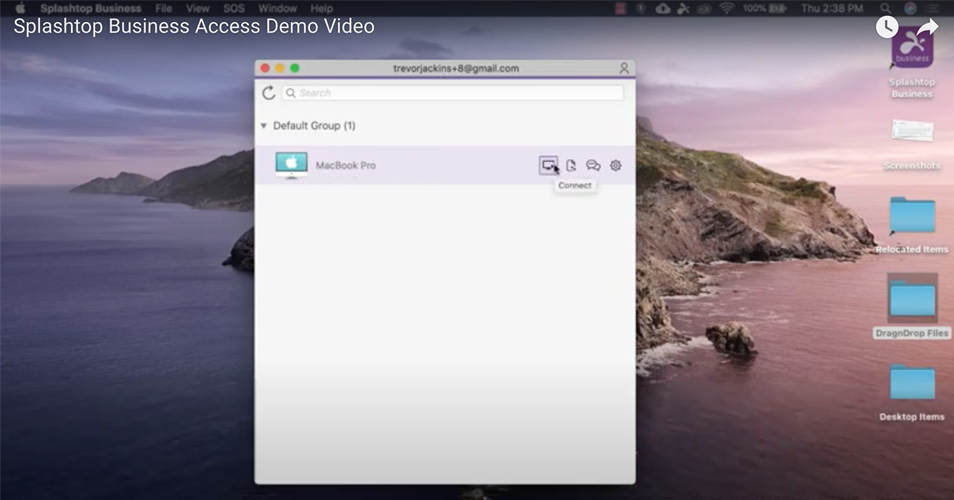Viewport: 954px width, 500px height.
Task: Open MacBook Pro settings gear
Action: (x=616, y=165)
